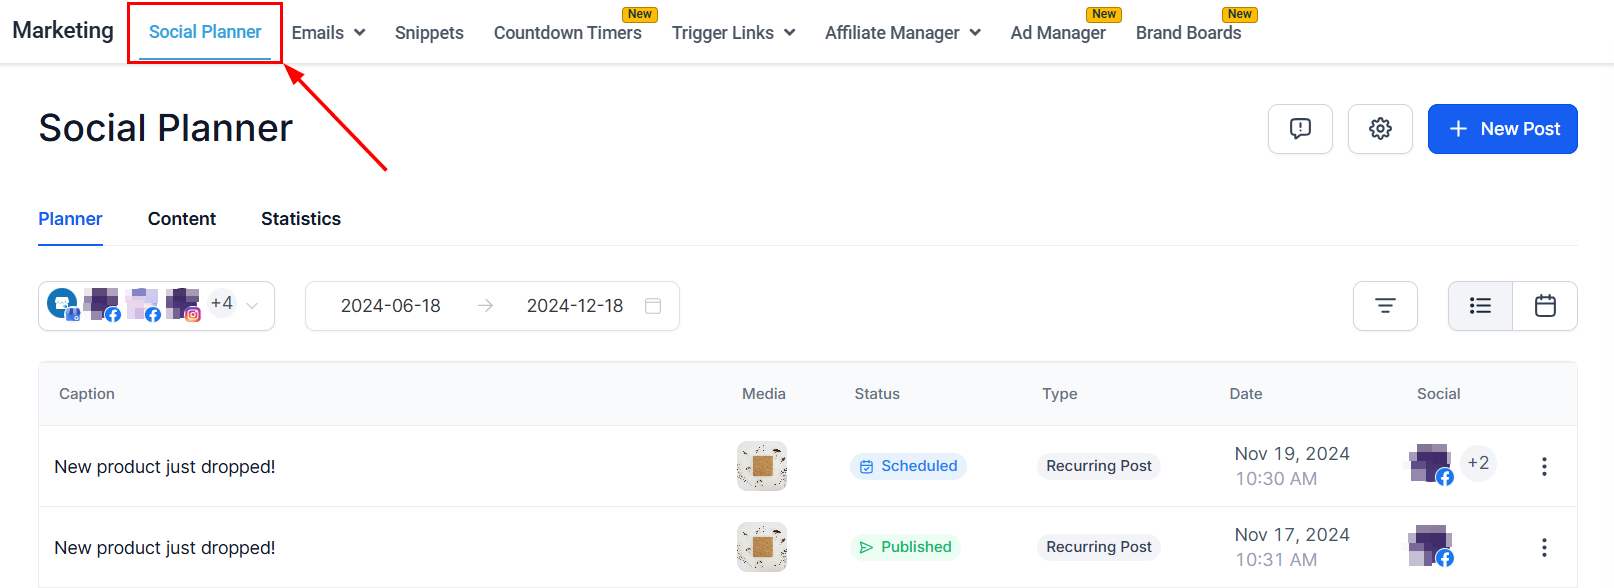Click the start date 2024-06-18 field
Screen dimensions: 1614x588
390,306
